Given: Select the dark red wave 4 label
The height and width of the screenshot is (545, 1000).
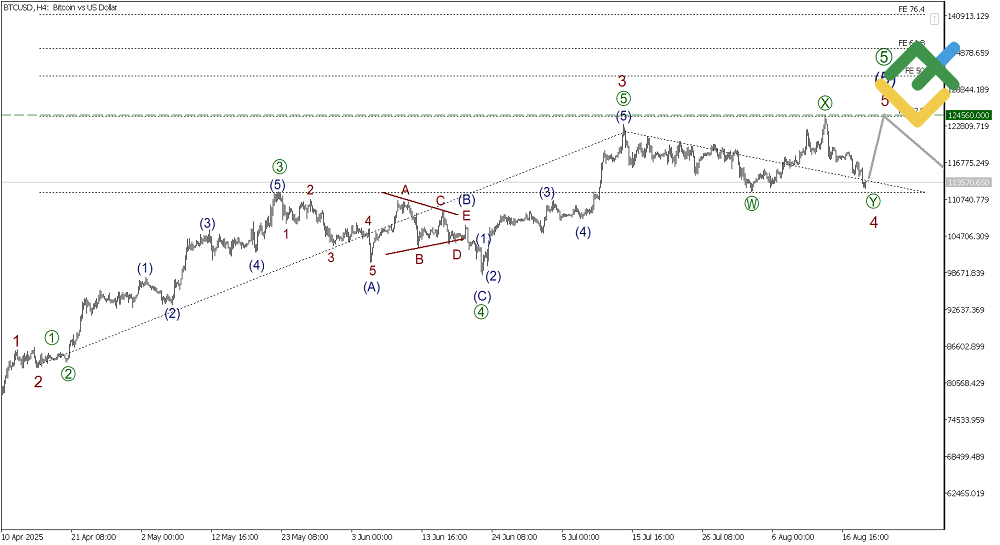Looking at the screenshot, I should tap(874, 222).
